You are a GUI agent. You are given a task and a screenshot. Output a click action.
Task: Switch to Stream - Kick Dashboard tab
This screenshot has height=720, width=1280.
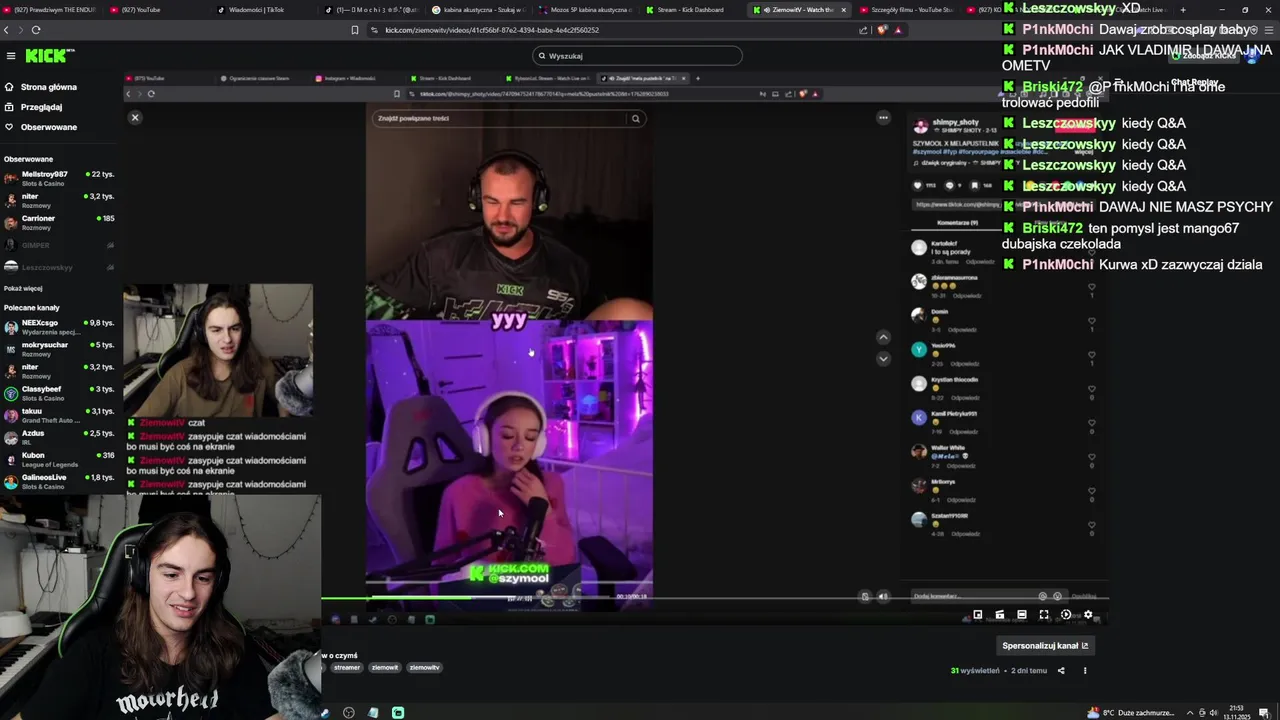pos(690,9)
